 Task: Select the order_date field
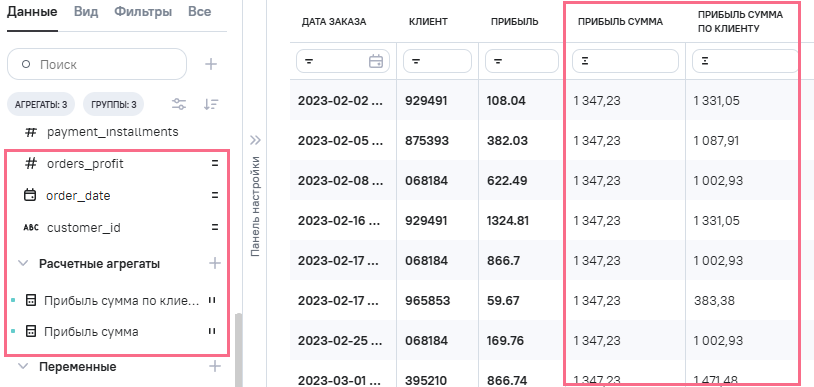78,196
